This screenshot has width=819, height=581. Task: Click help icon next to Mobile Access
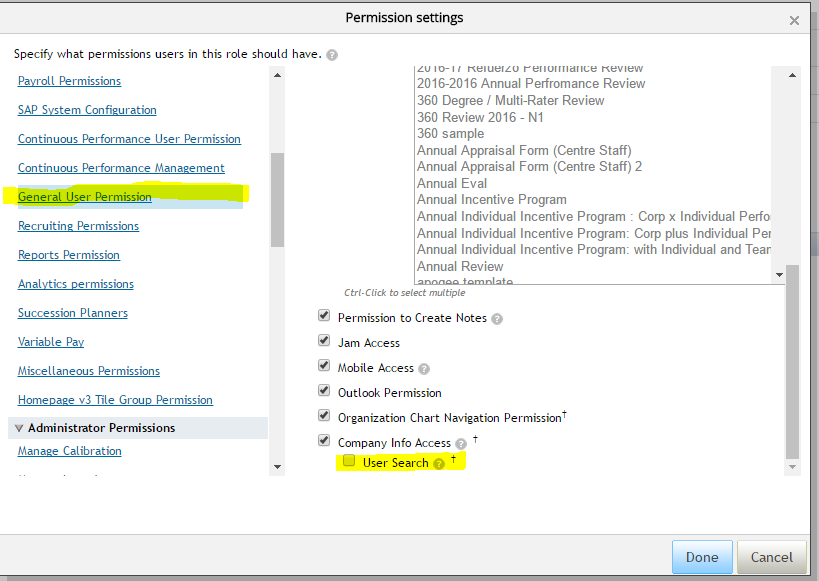coord(424,369)
